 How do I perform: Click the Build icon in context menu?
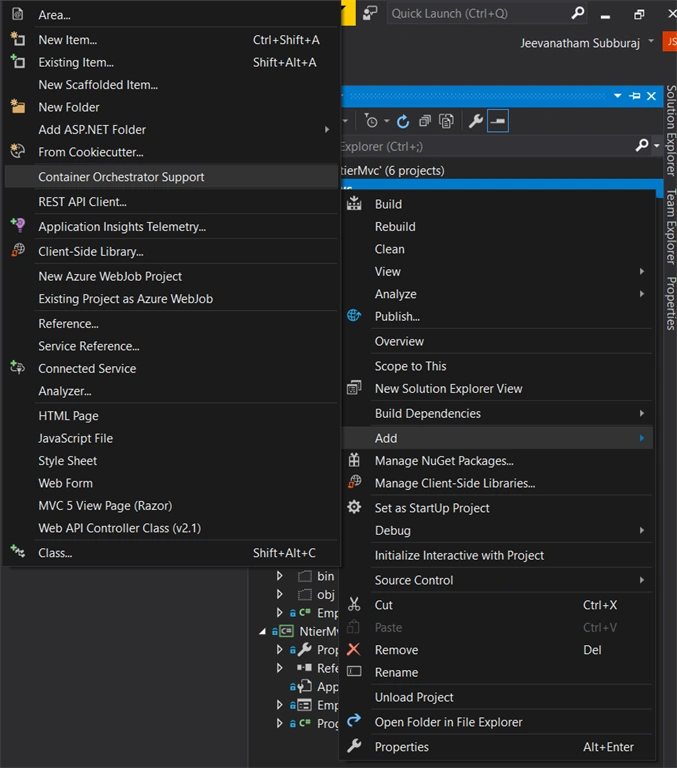[354, 203]
